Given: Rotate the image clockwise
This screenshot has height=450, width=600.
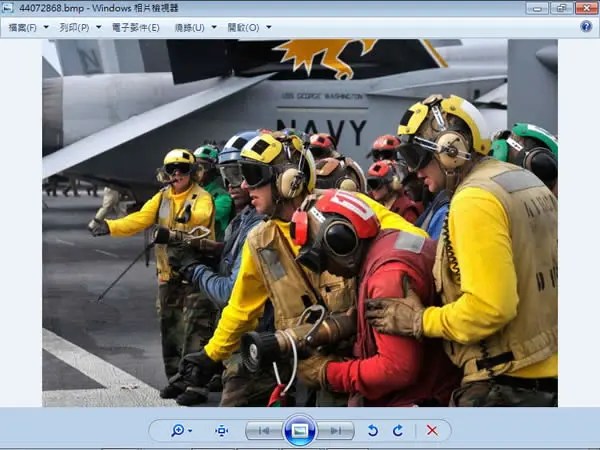Looking at the screenshot, I should (x=398, y=431).
